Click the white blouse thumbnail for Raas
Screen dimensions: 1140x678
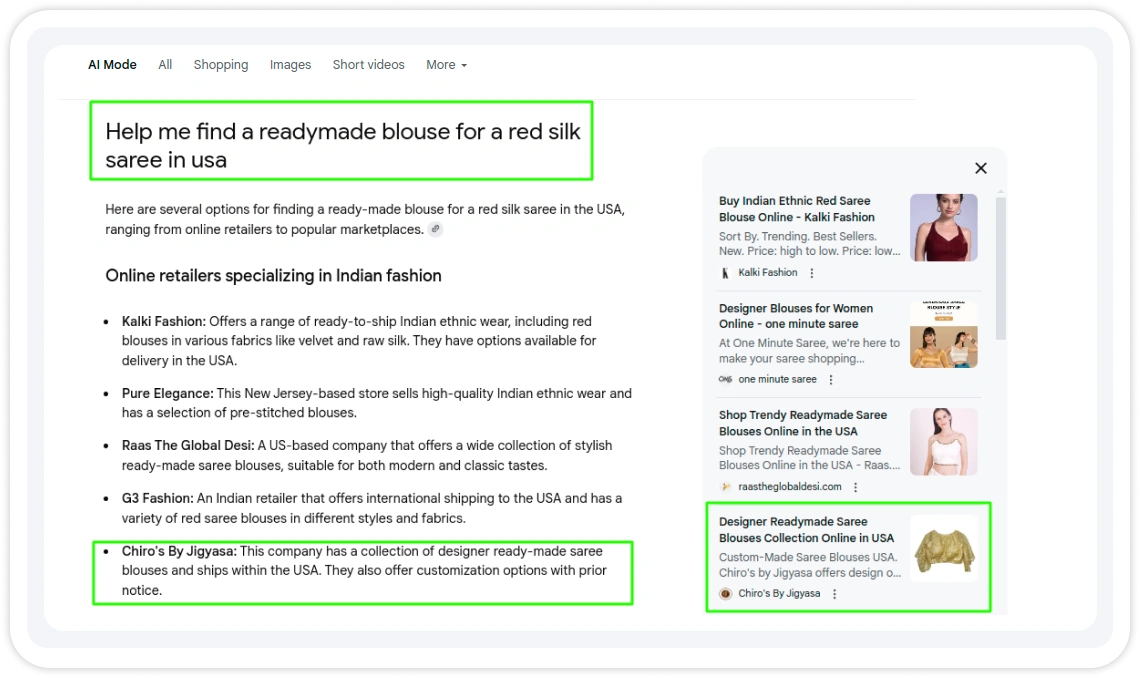point(944,441)
